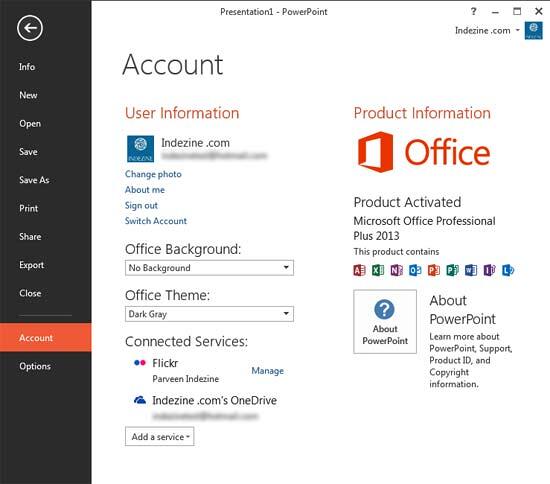This screenshot has height=484, width=550.
Task: Click the Outlook product icon
Action: click(x=415, y=270)
